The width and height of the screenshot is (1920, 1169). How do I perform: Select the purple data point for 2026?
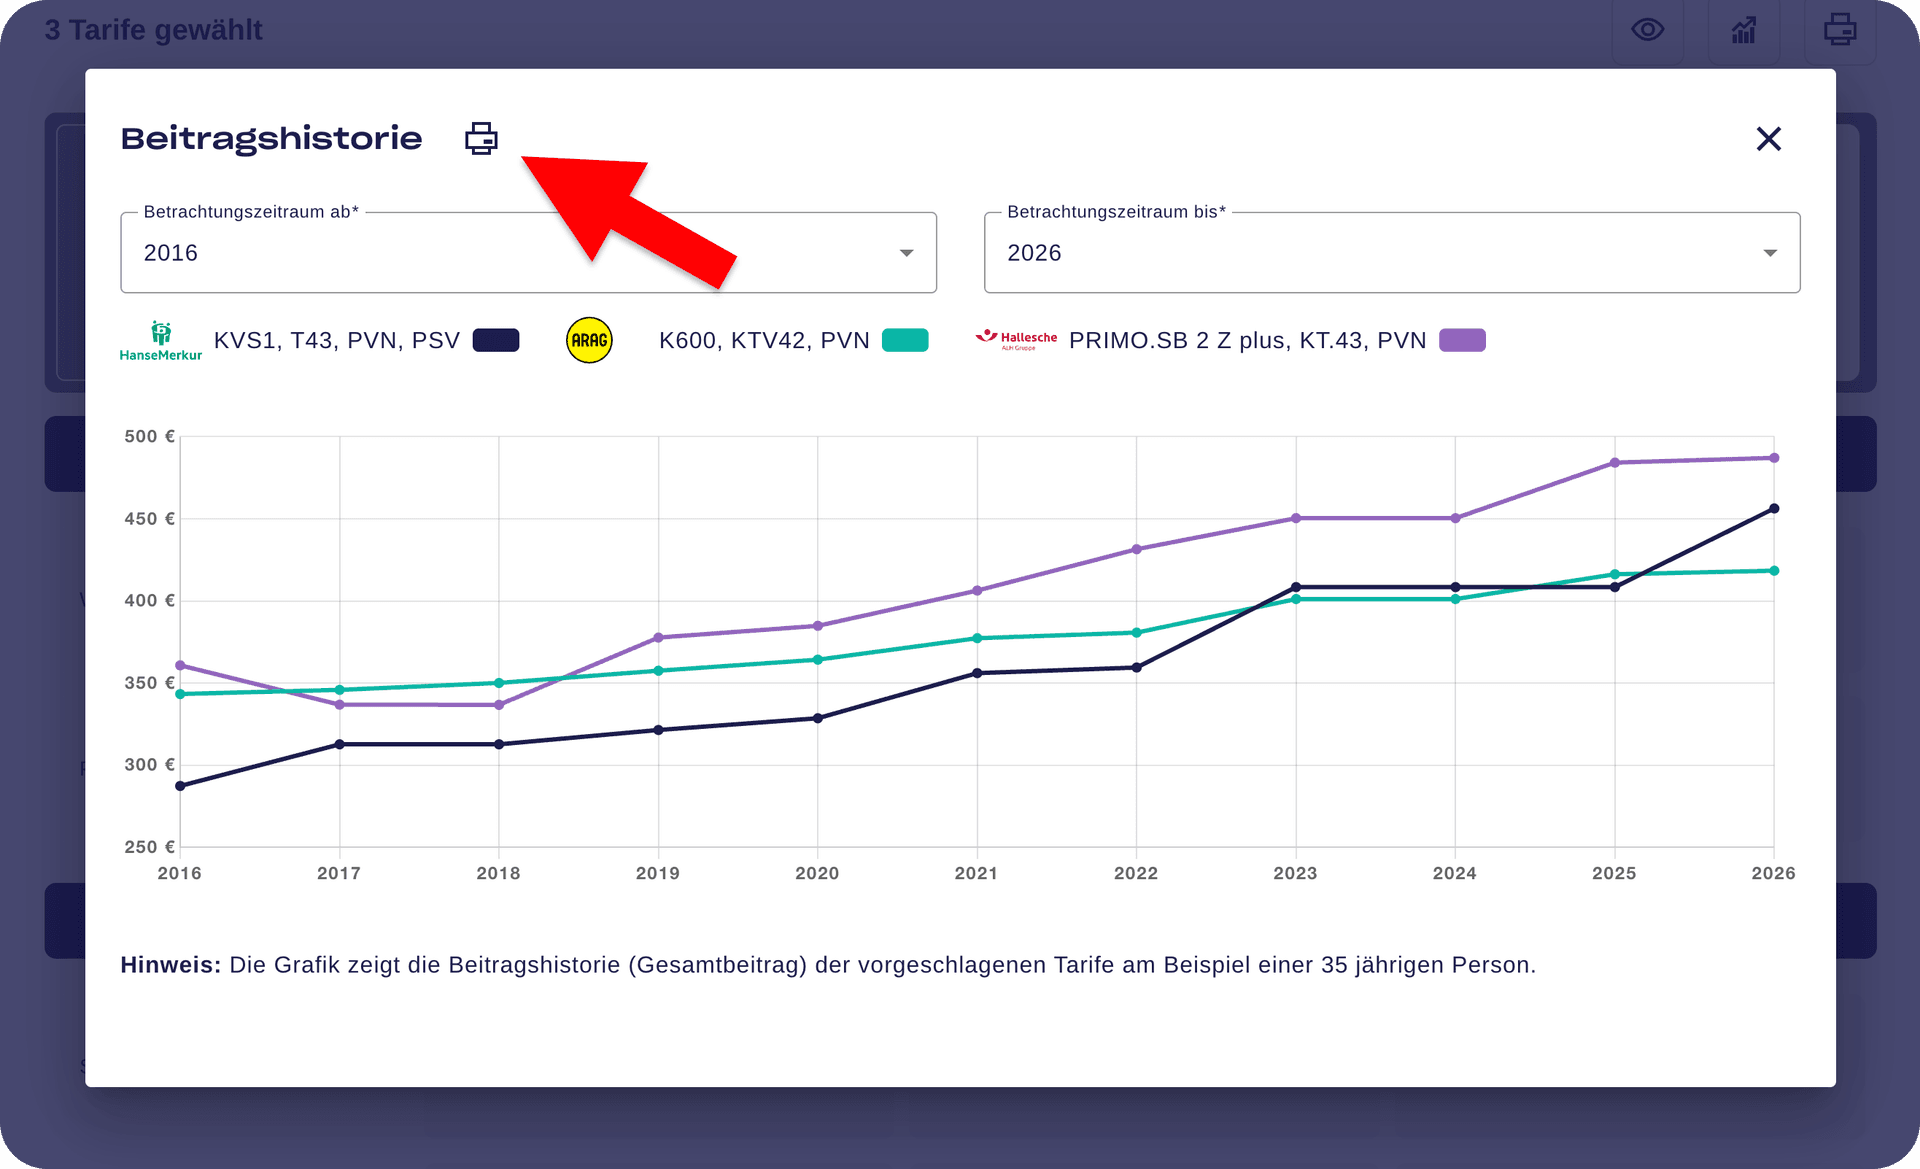[1774, 458]
